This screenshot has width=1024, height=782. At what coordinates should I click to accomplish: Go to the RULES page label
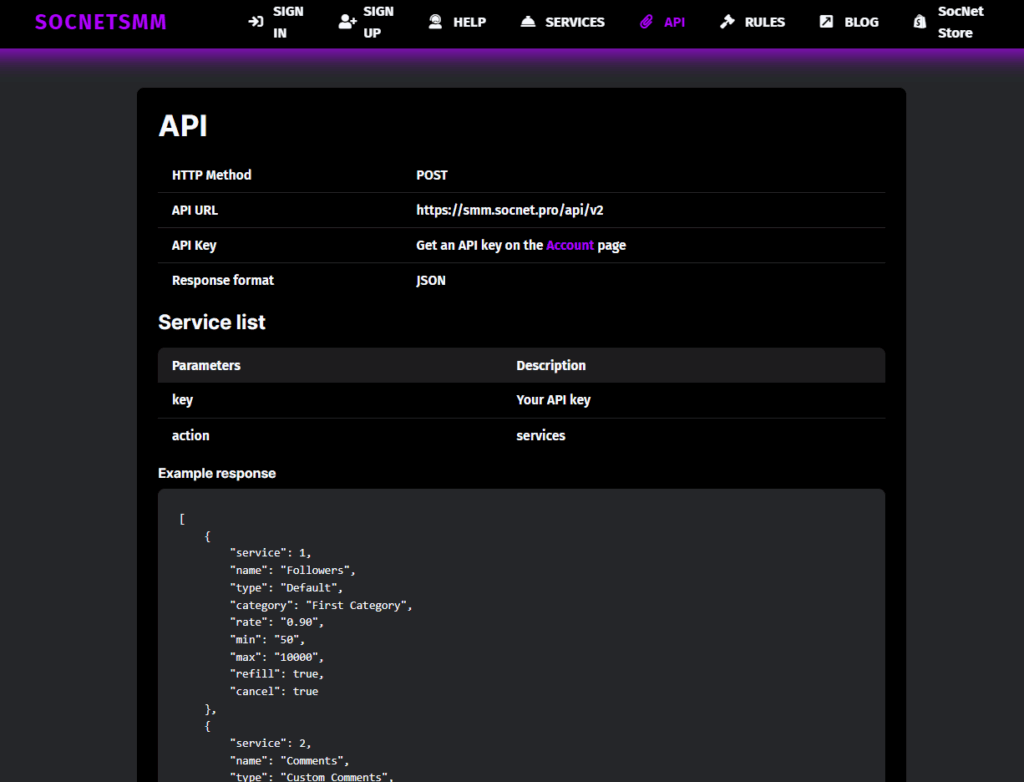764,22
